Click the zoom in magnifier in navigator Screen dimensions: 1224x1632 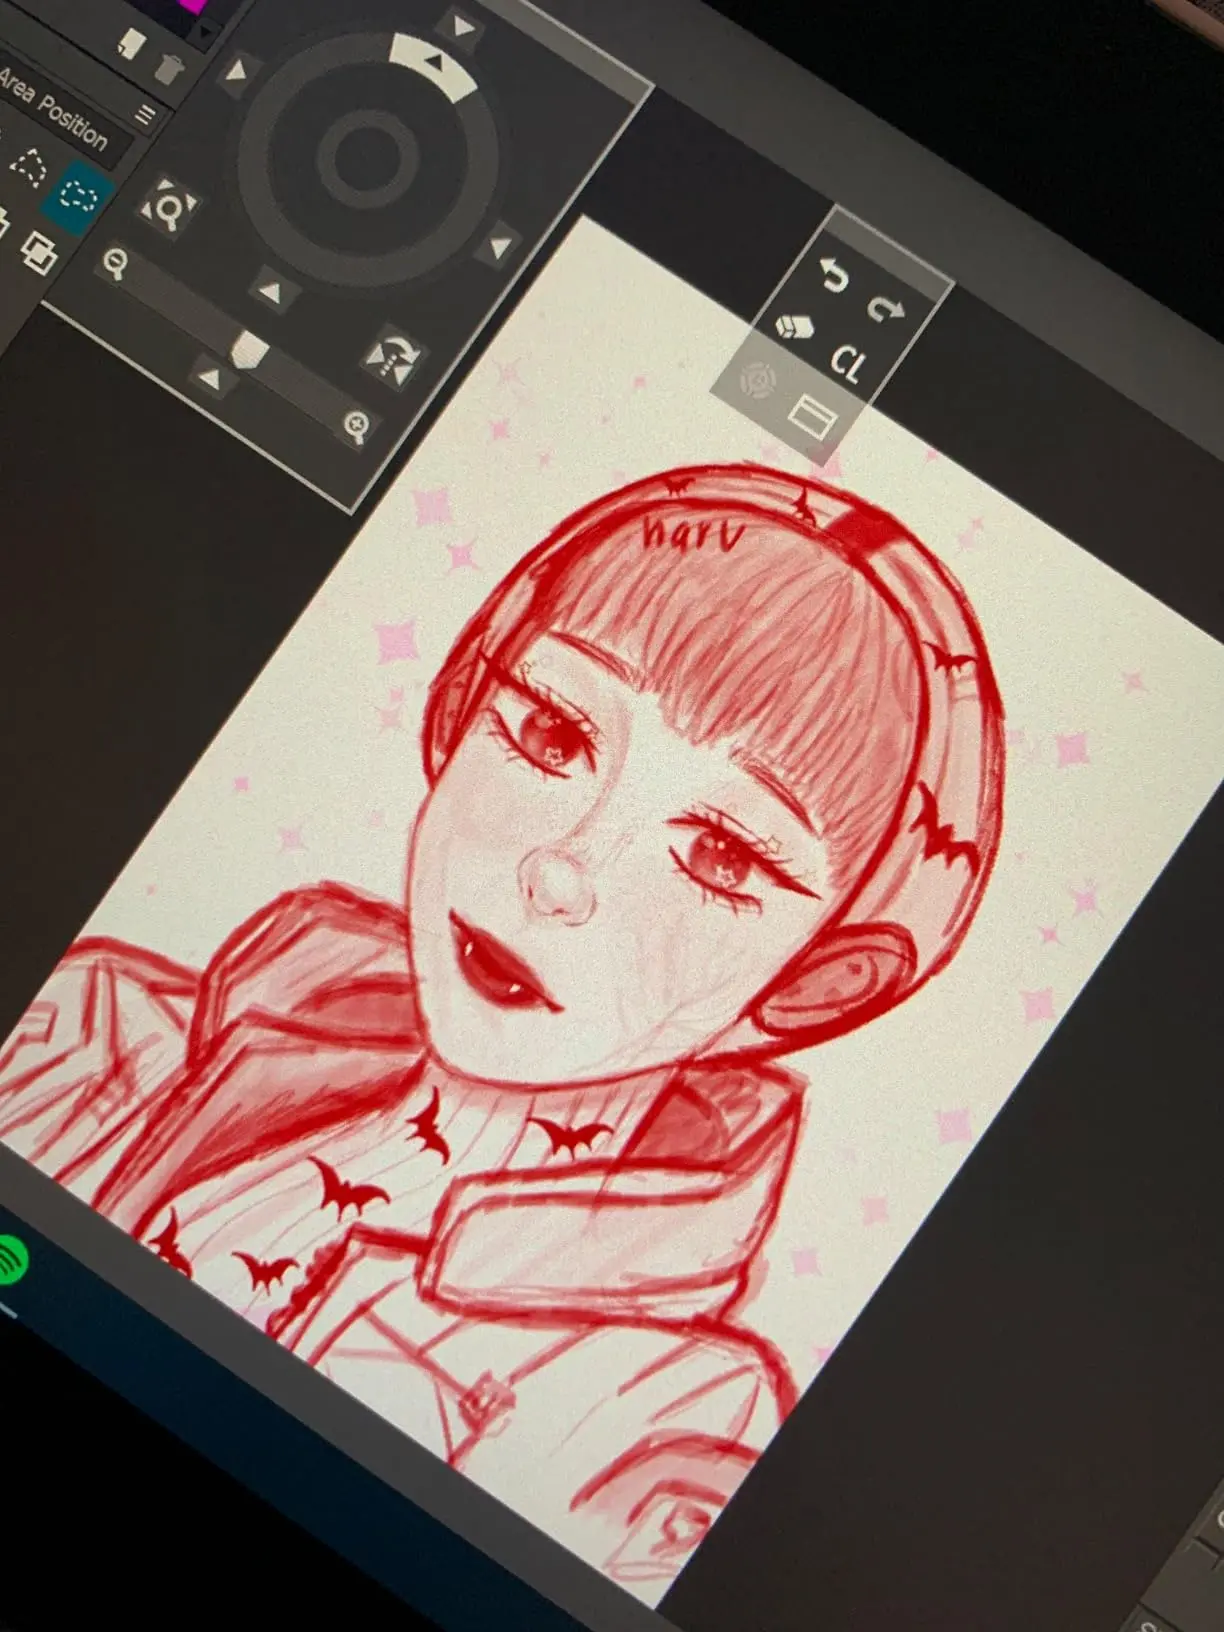tap(358, 426)
